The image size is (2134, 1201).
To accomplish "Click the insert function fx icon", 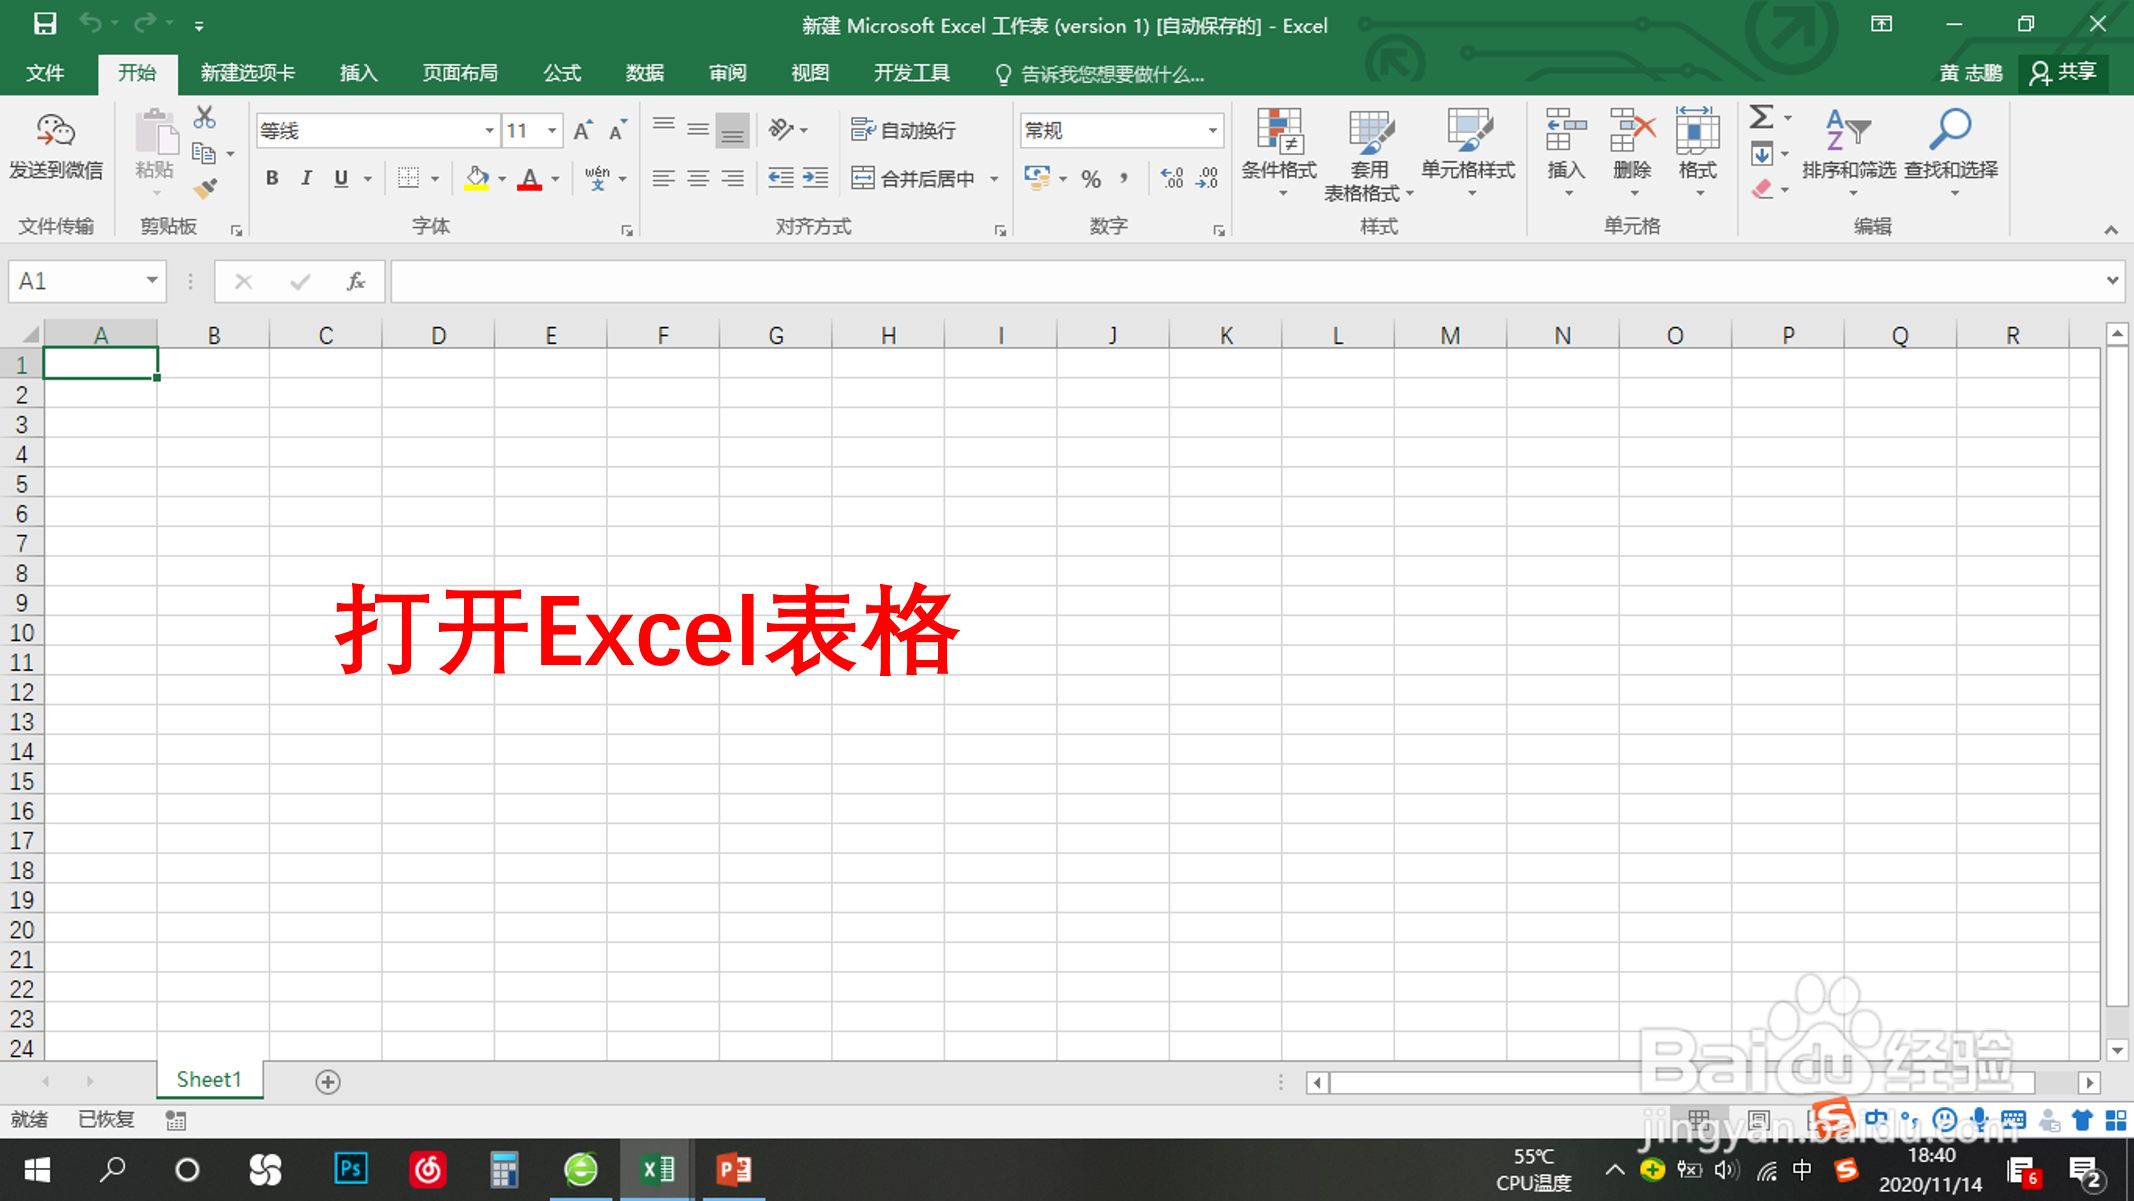I will pyautogui.click(x=355, y=282).
